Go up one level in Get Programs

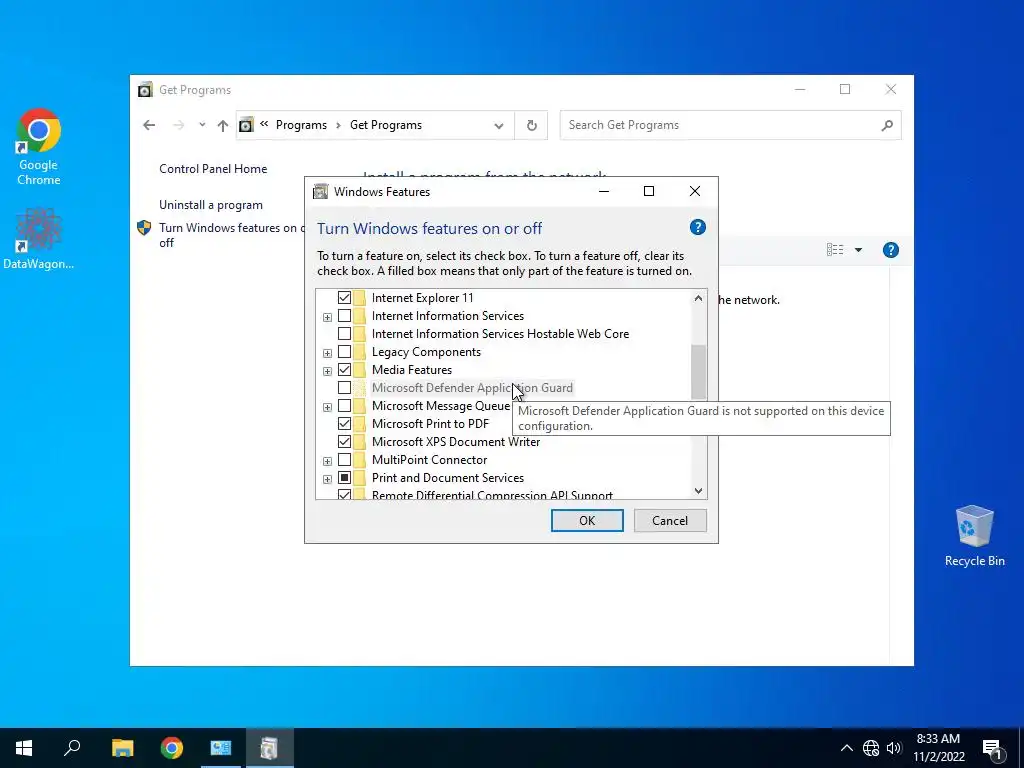point(223,125)
